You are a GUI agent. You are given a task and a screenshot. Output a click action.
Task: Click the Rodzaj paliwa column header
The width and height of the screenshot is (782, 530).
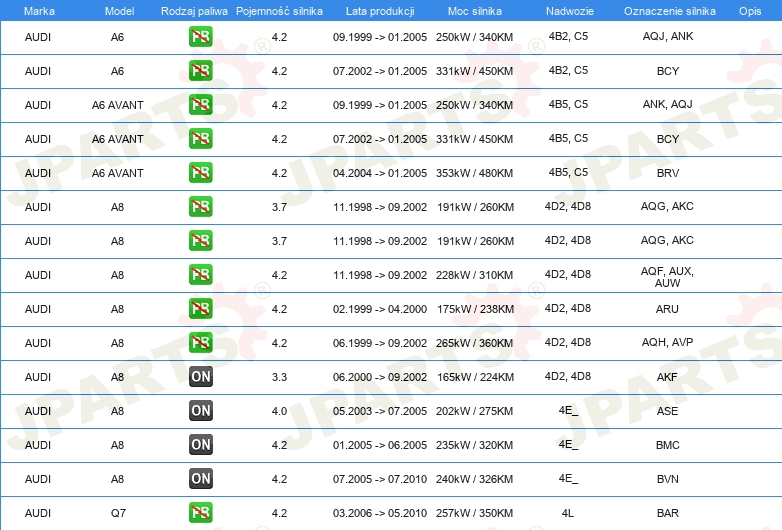[194, 11]
